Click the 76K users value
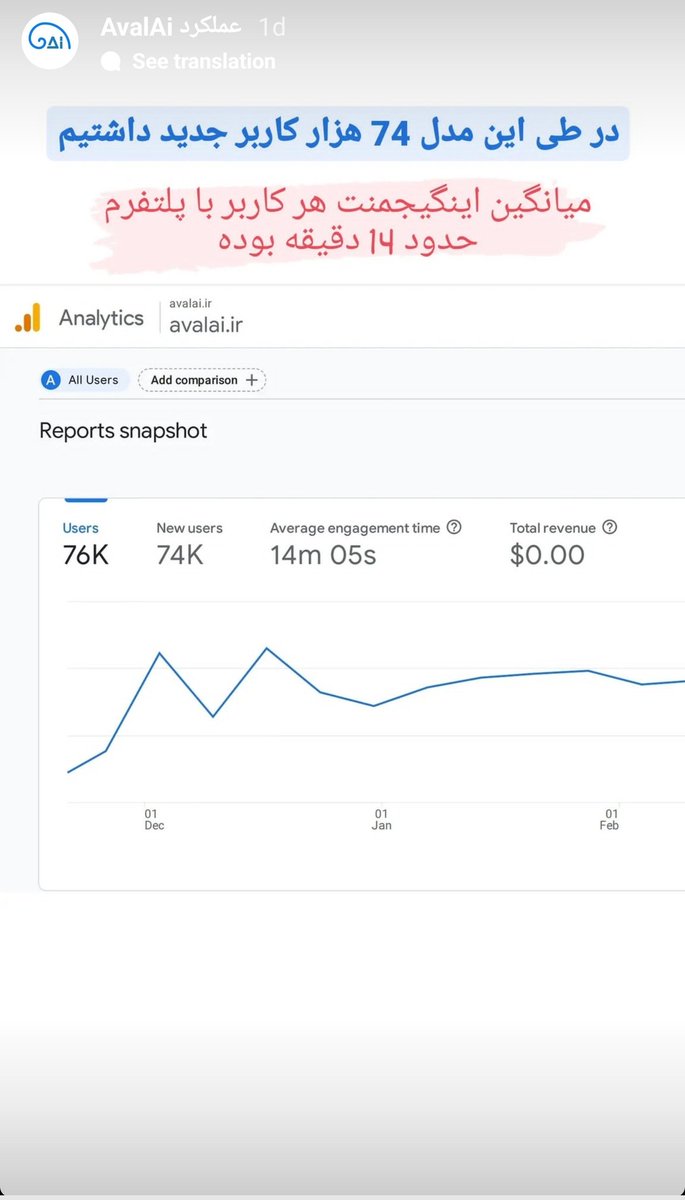685x1200 pixels. (86, 556)
